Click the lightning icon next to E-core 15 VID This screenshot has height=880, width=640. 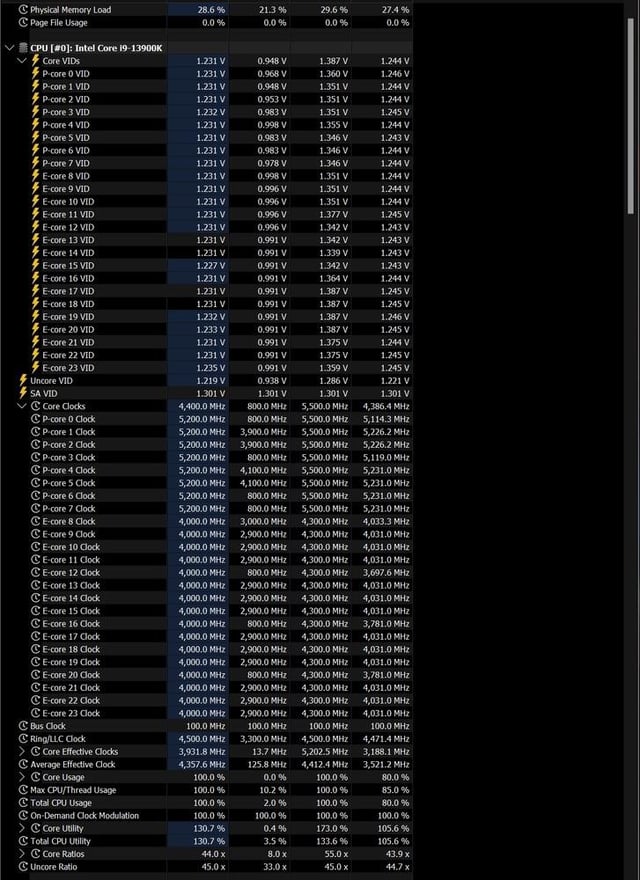coord(35,265)
